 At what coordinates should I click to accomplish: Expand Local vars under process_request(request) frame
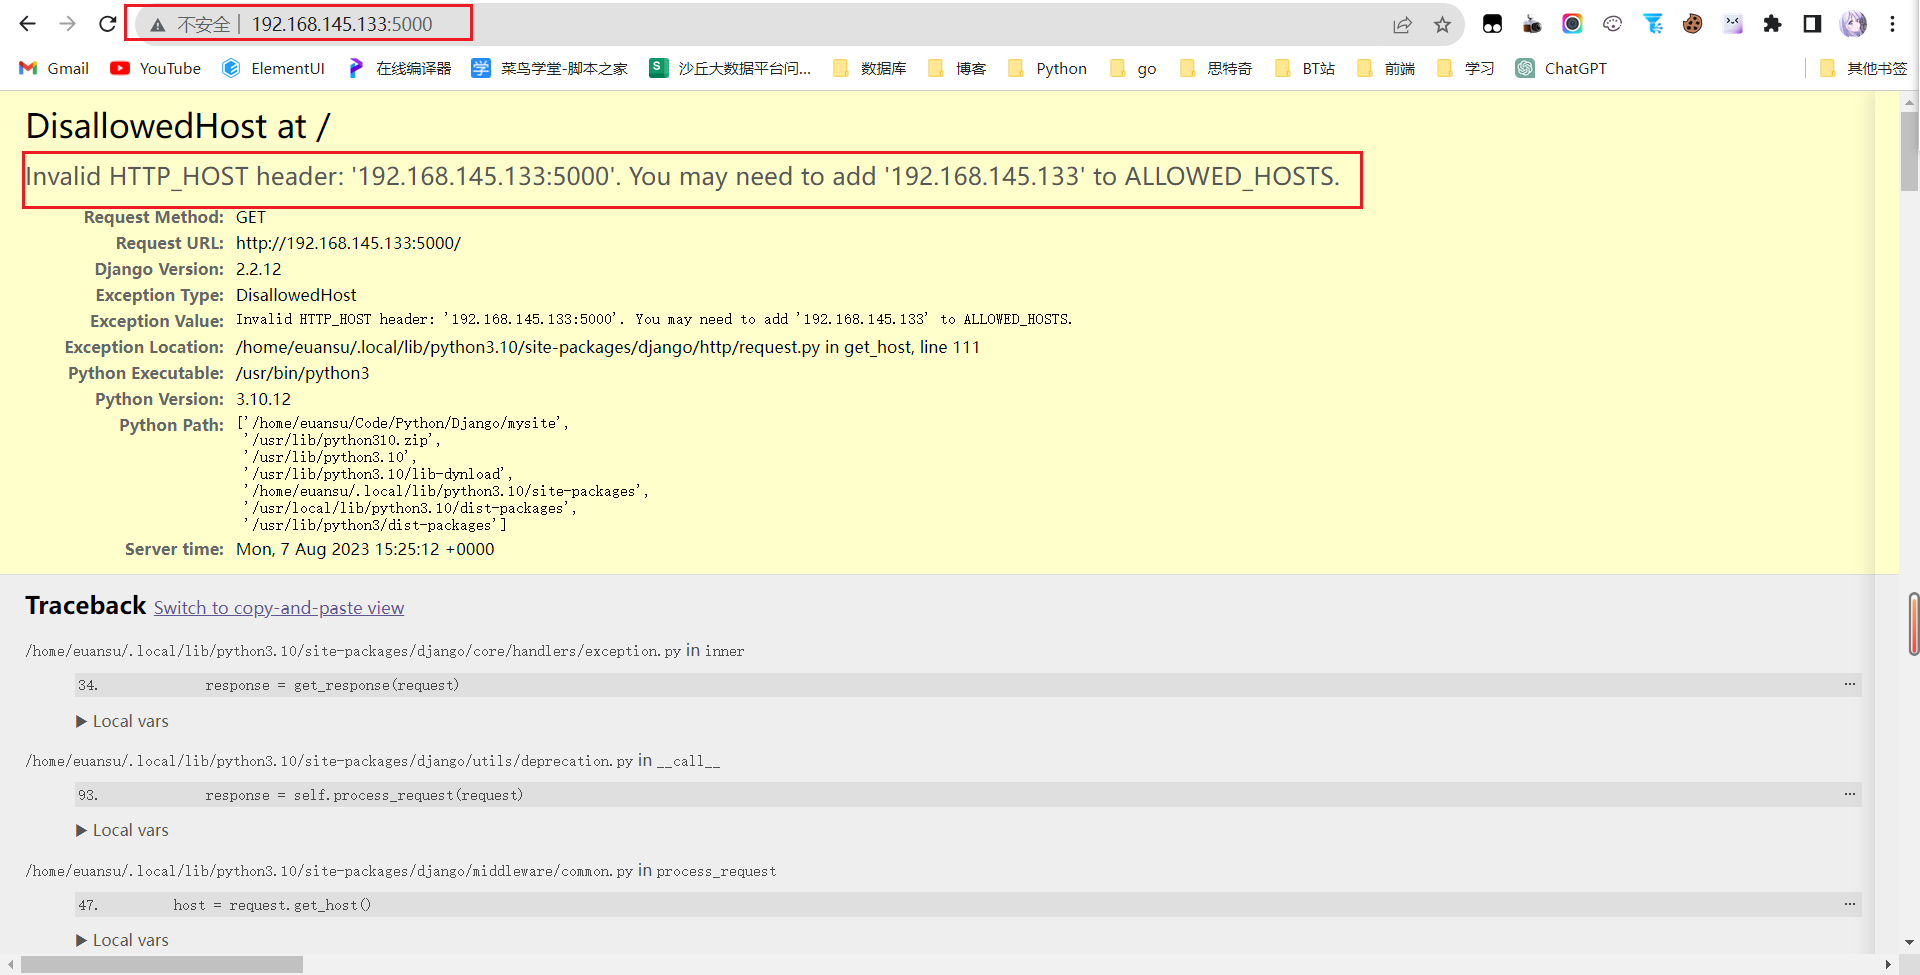122,830
